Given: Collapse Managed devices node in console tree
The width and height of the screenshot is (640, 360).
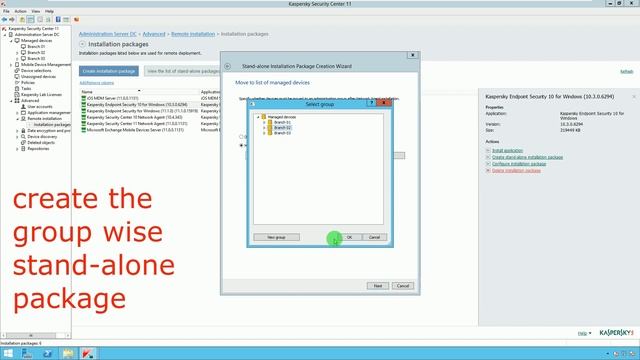Looking at the screenshot, I should (11, 41).
